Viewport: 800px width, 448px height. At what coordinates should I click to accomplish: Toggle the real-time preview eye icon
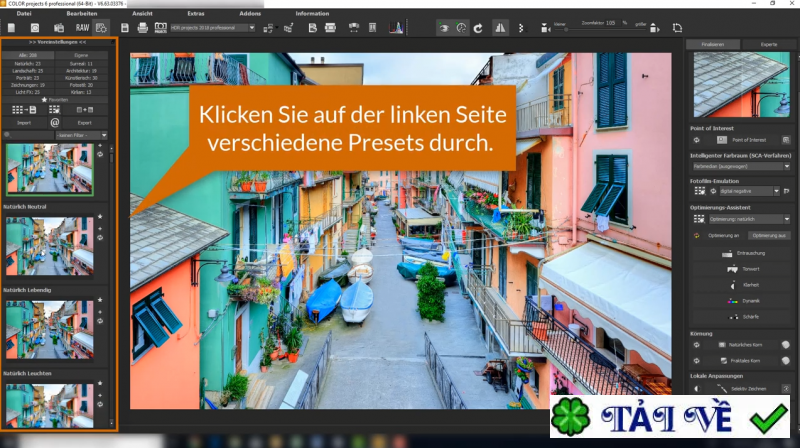(445, 27)
